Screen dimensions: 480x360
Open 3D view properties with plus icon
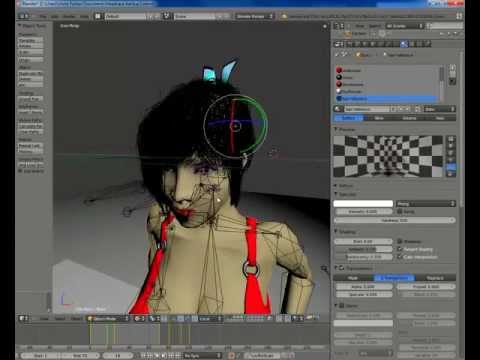[x=325, y=26]
